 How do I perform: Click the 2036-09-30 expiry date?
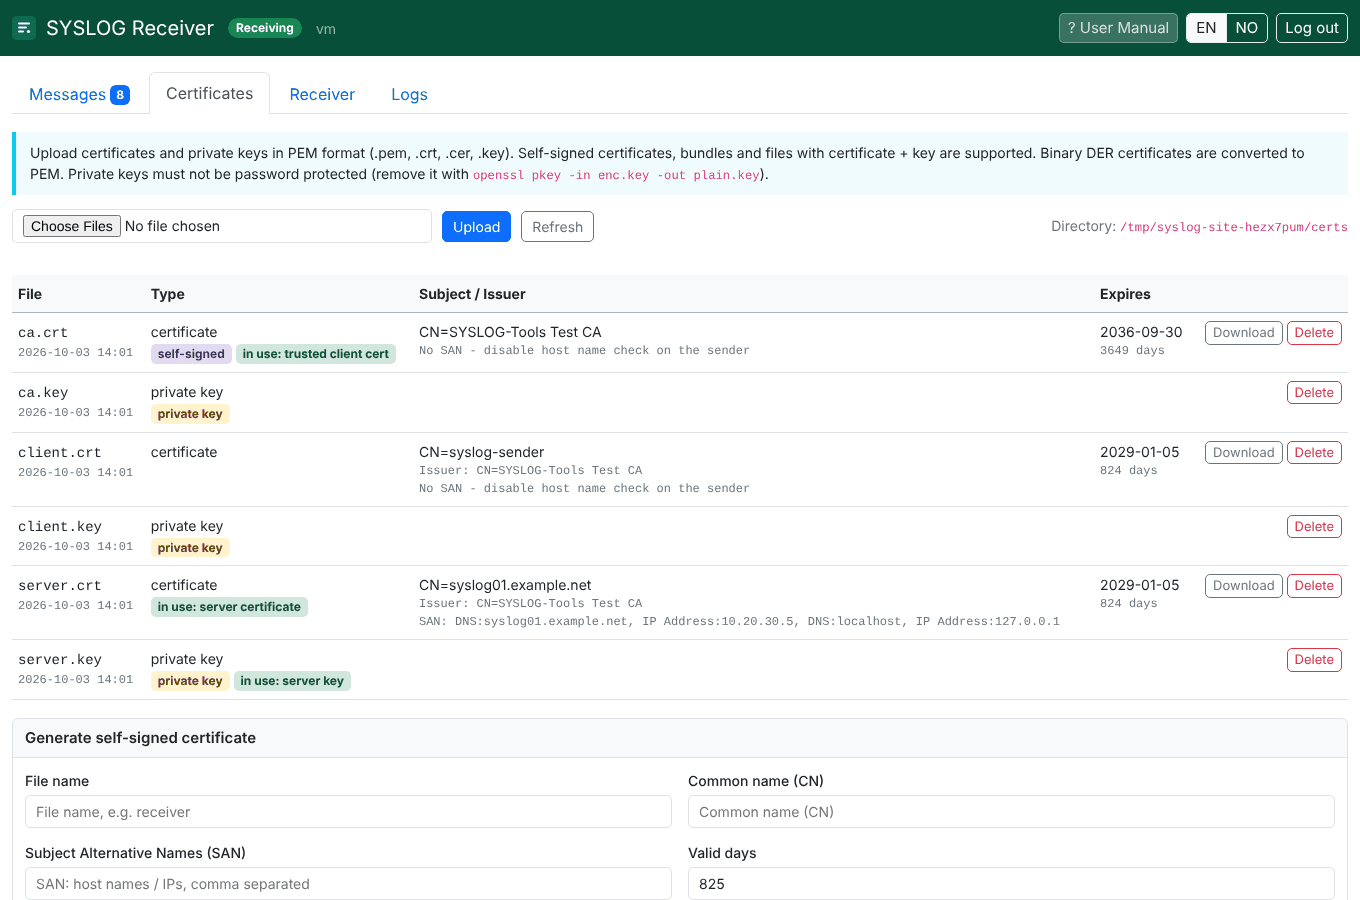point(1141,332)
